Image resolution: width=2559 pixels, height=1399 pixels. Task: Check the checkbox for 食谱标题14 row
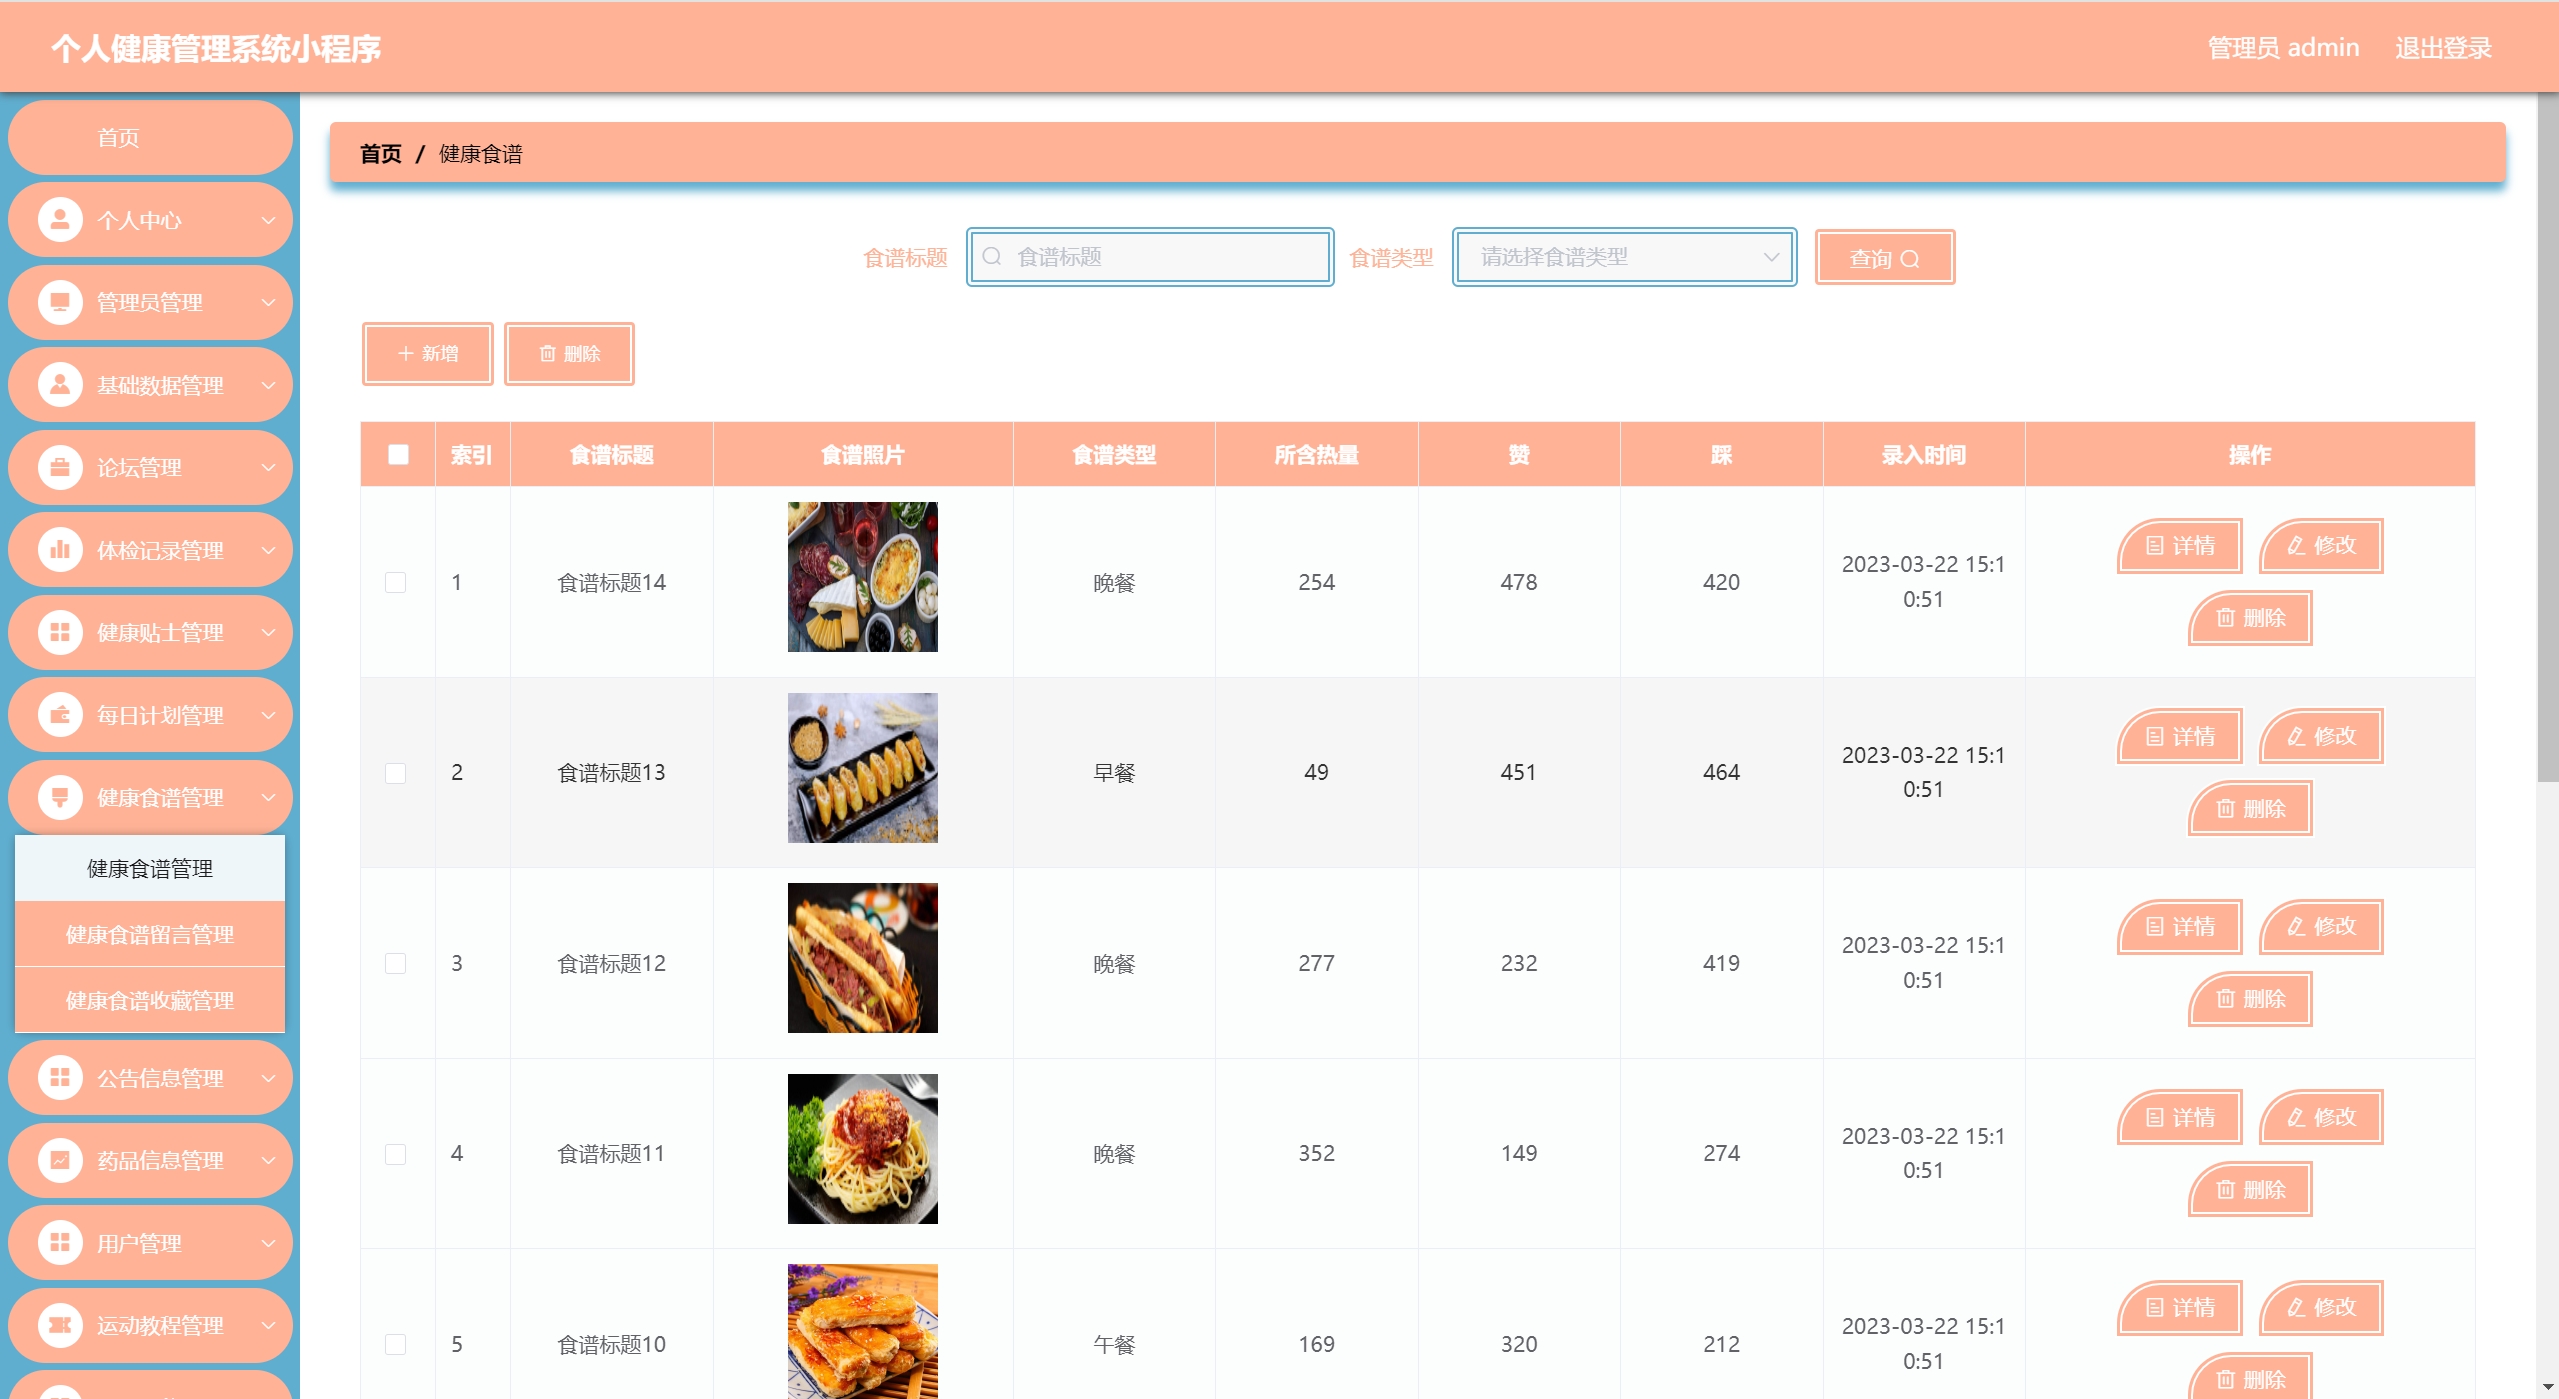tap(396, 582)
